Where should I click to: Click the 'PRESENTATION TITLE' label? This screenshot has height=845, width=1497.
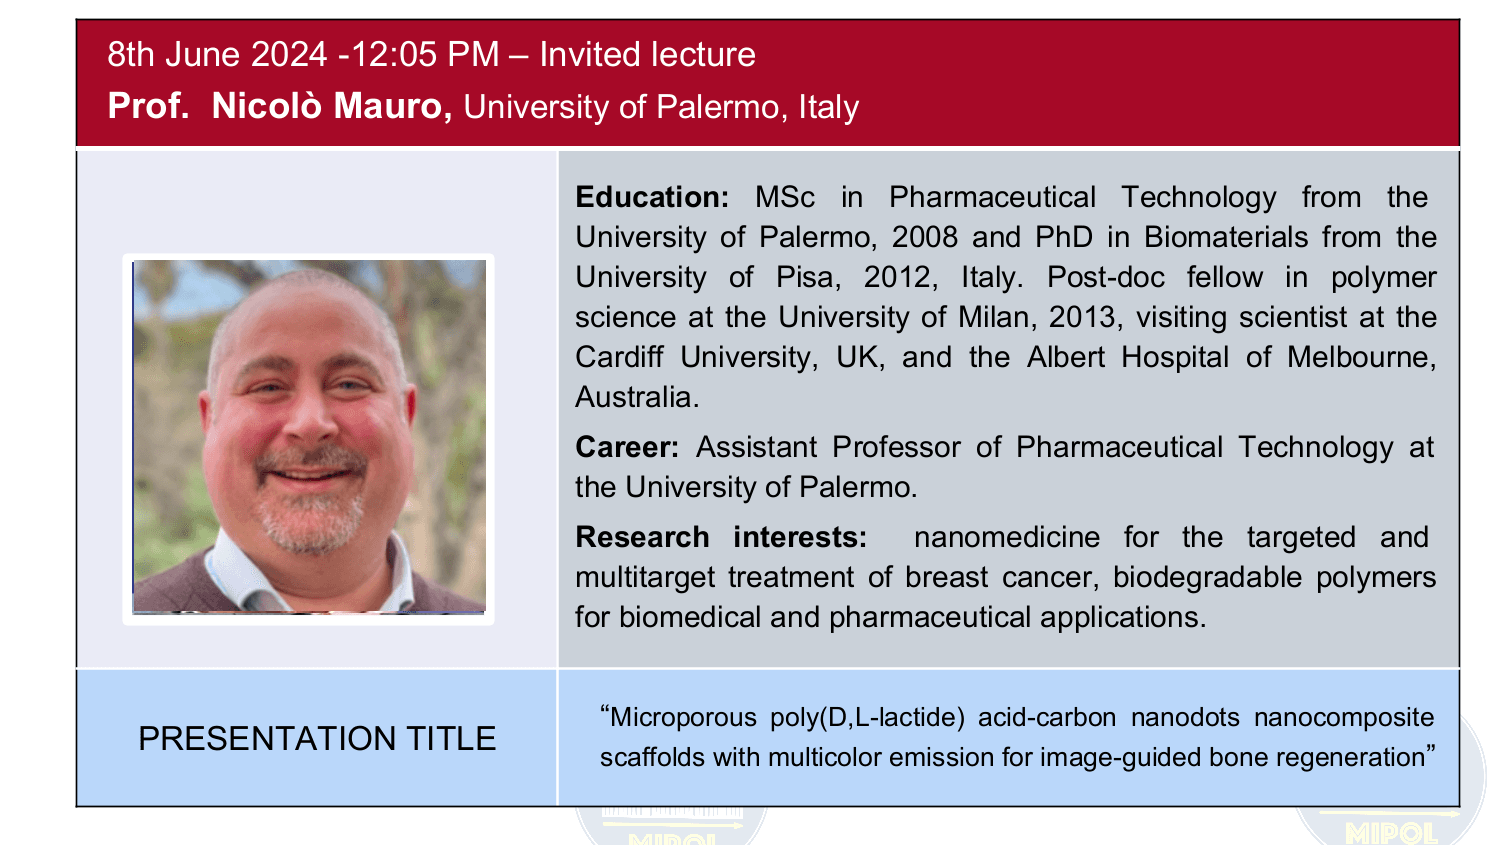click(x=317, y=738)
